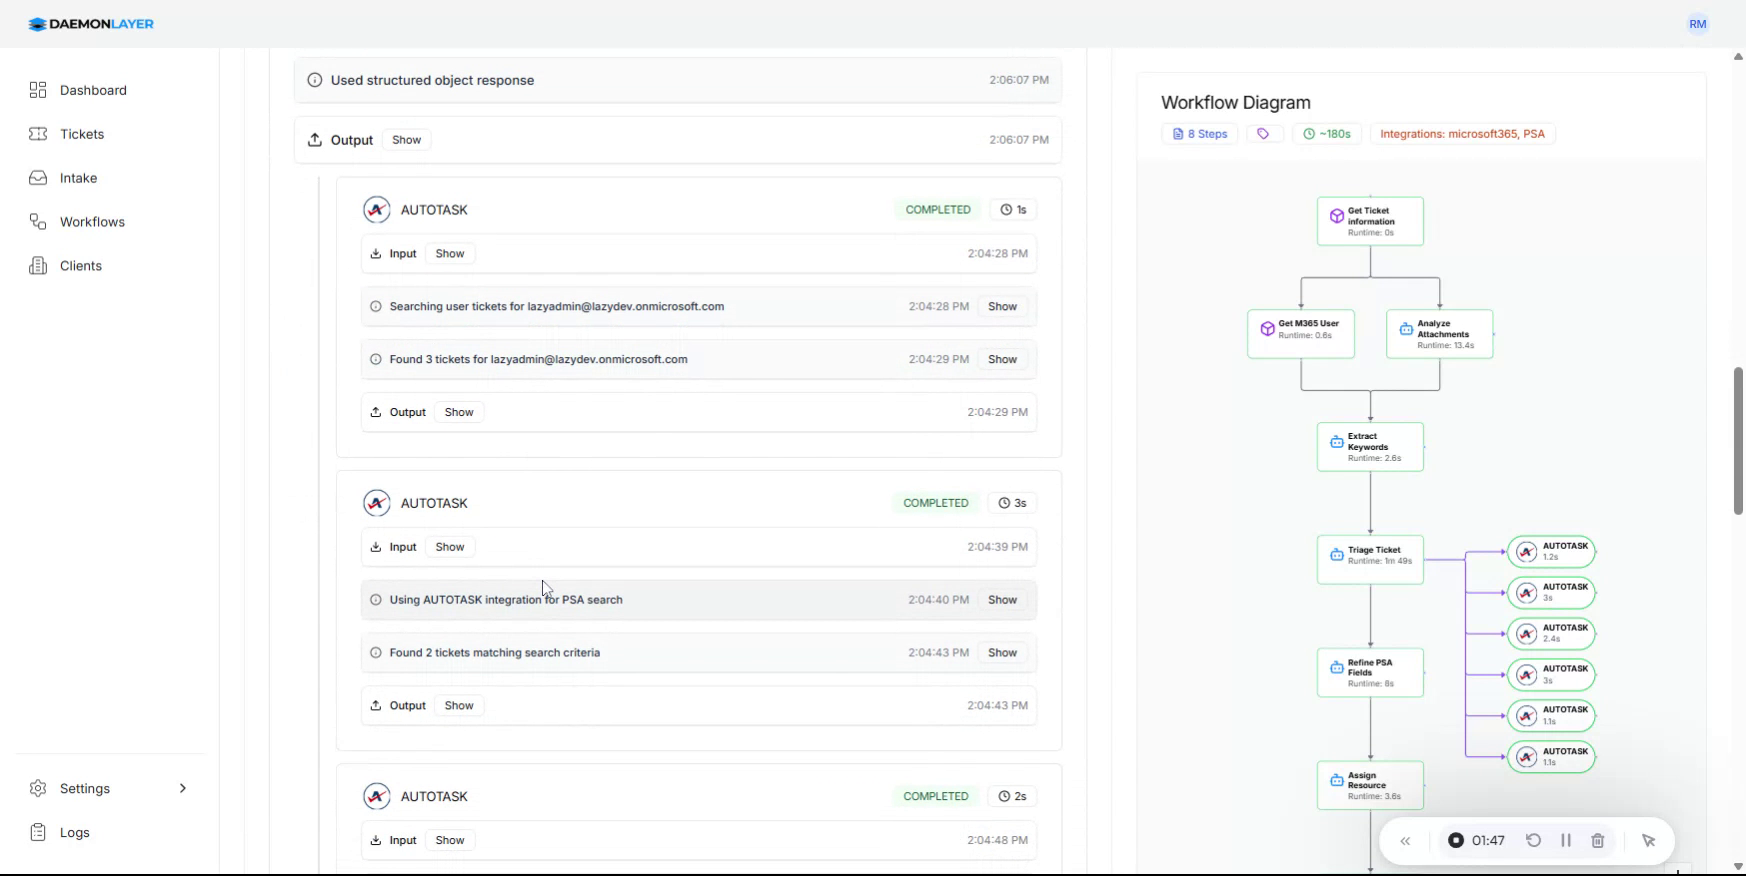Expand the Settings chevron arrow
The height and width of the screenshot is (876, 1746).
[182, 788]
